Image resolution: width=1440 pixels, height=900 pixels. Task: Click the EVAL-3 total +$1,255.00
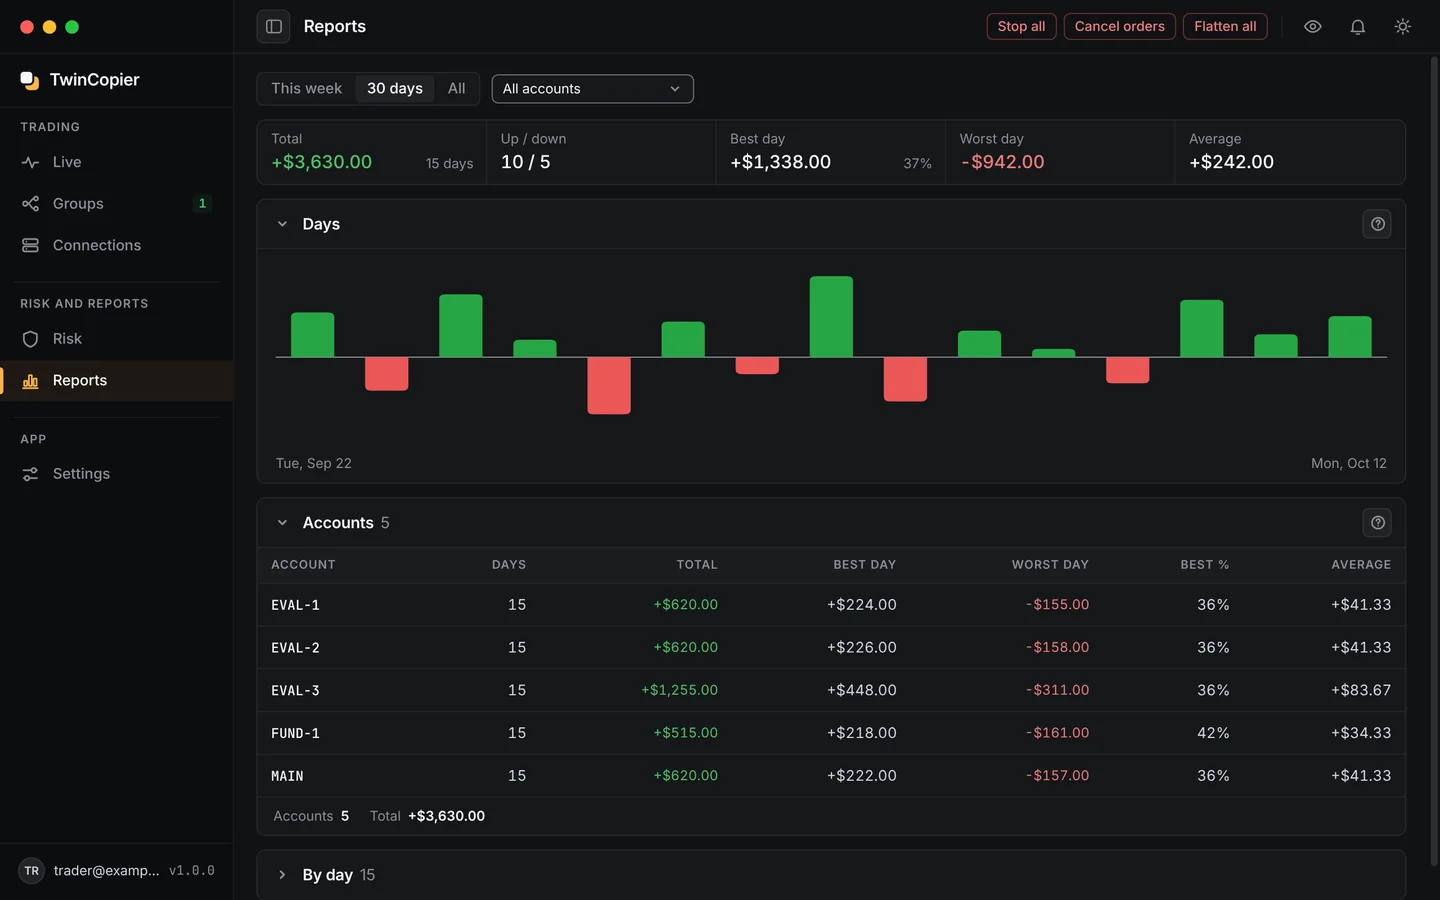(x=680, y=691)
